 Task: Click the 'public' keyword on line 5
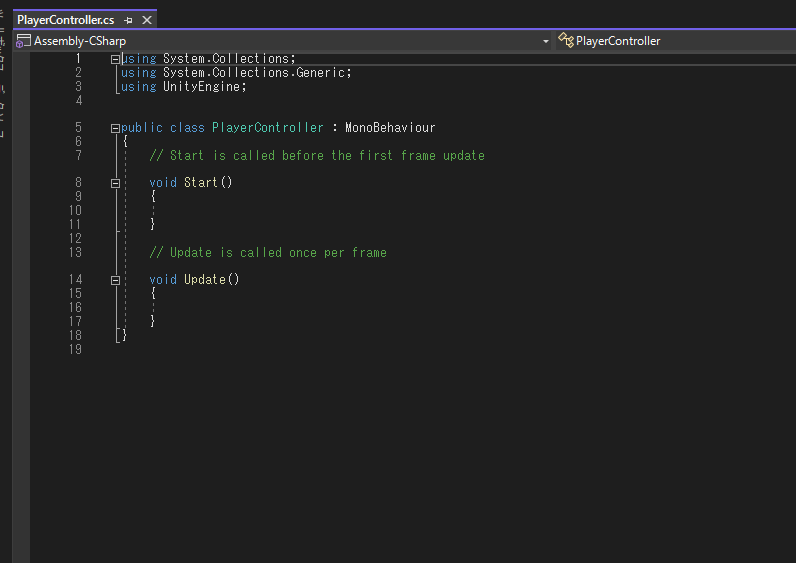click(x=142, y=127)
